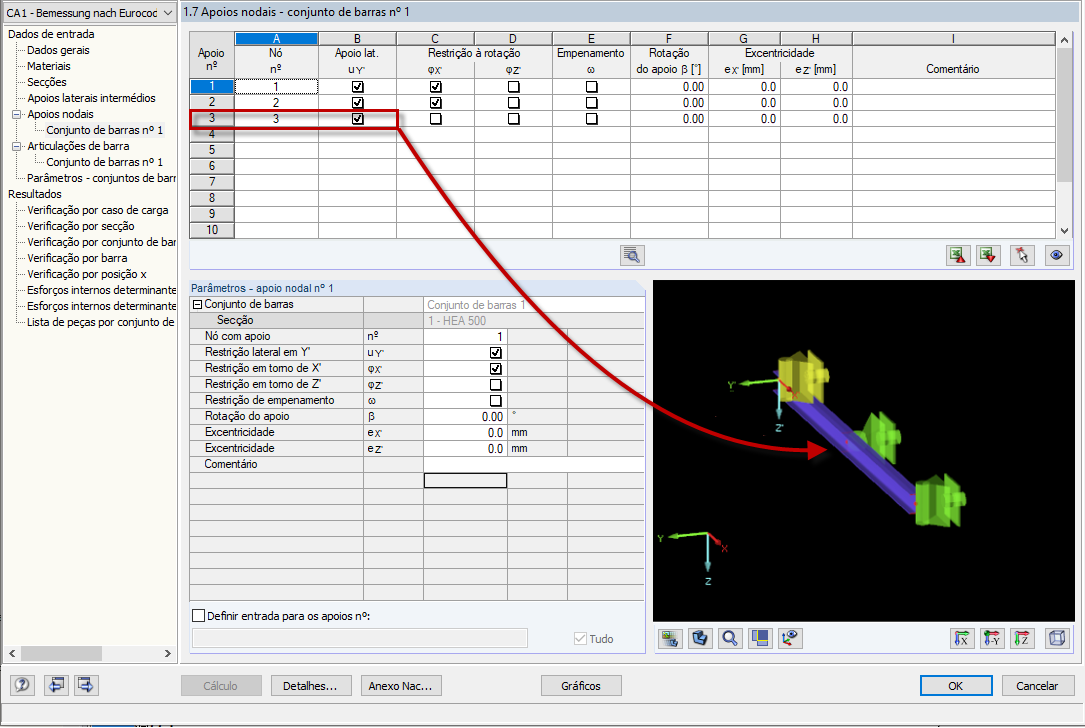This screenshot has height=728, width=1085.
Task: Click column A header in table
Action: 276,39
